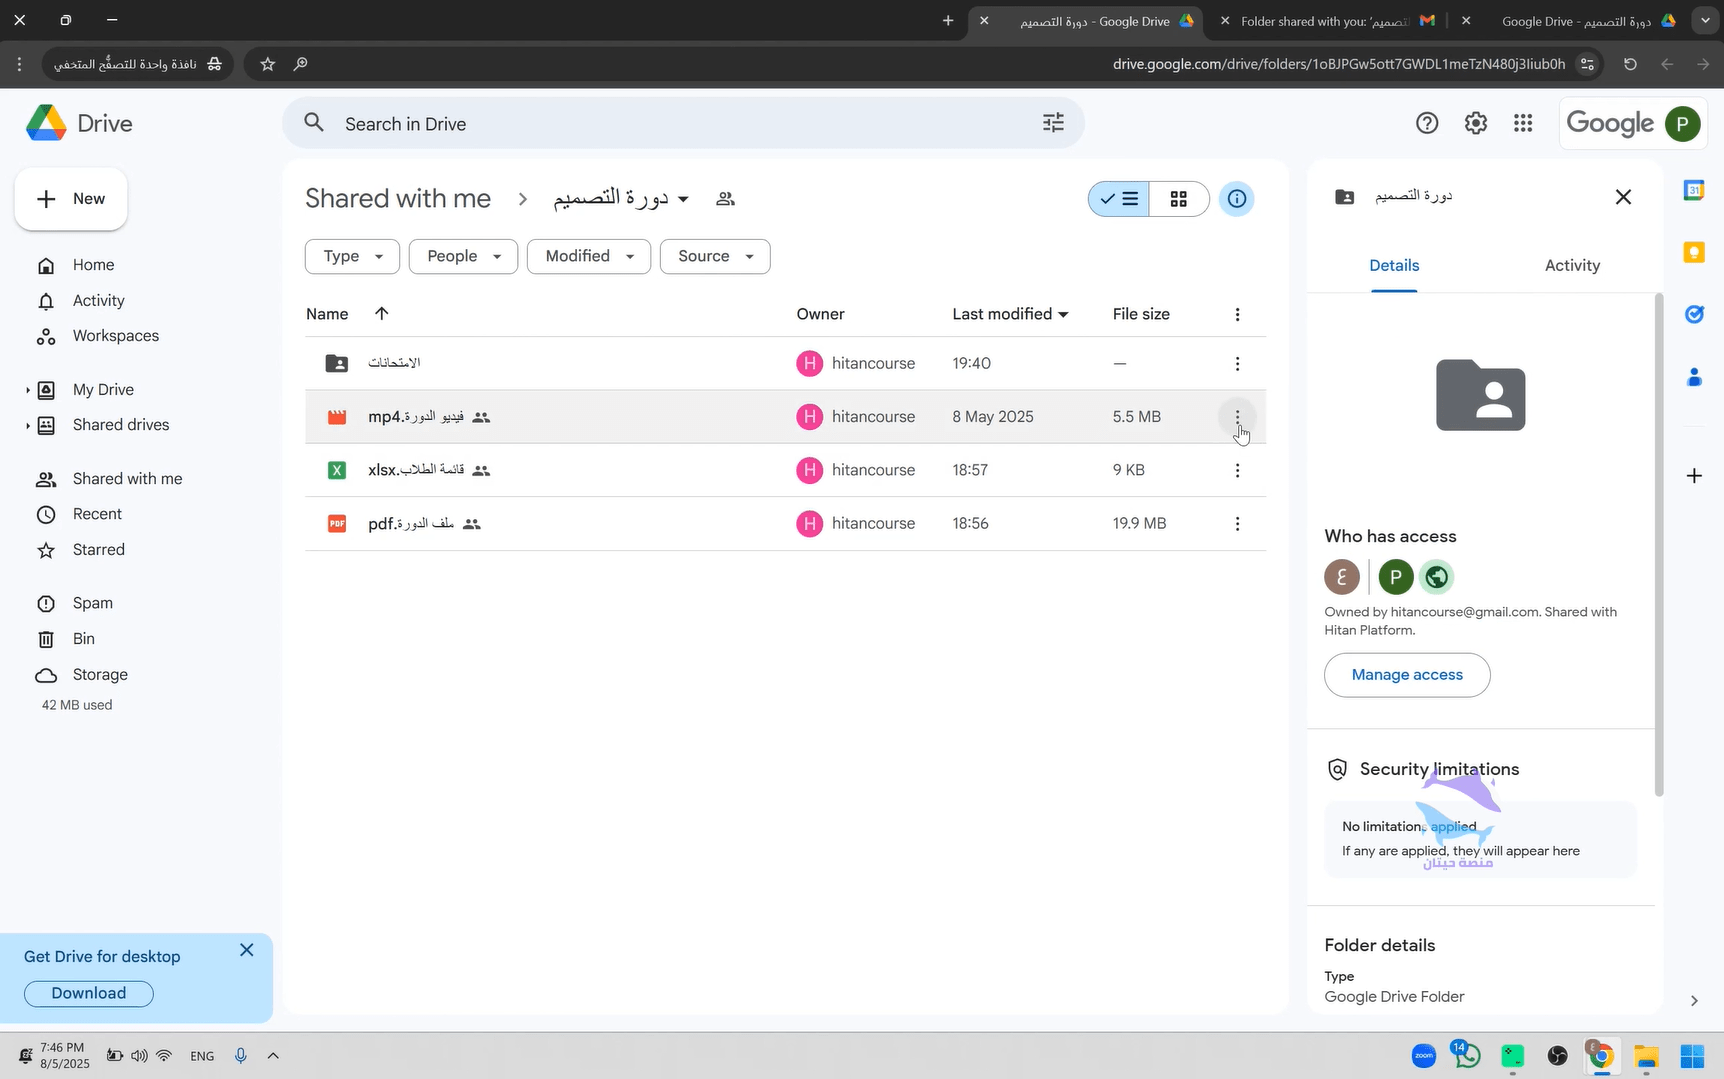The image size is (1724, 1079).
Task: Select list layout view
Action: click(x=1119, y=199)
